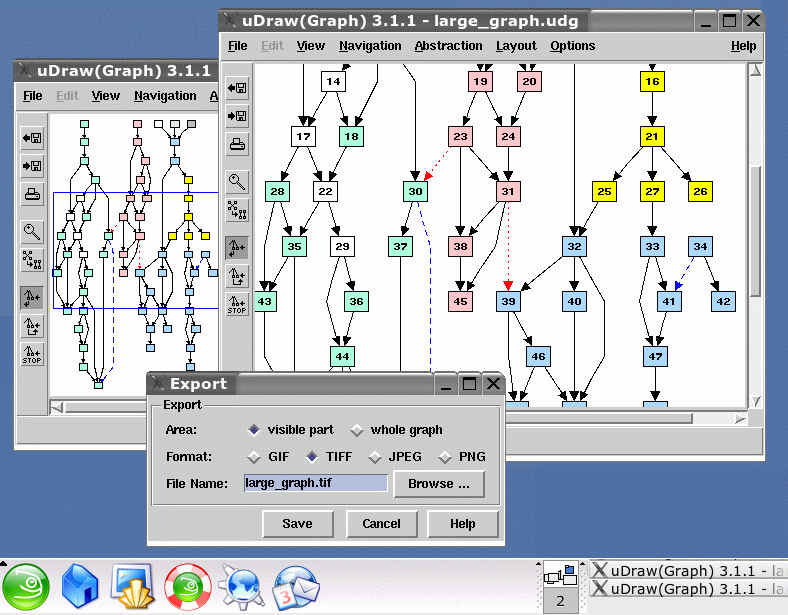Select the visible part area option

point(290,430)
